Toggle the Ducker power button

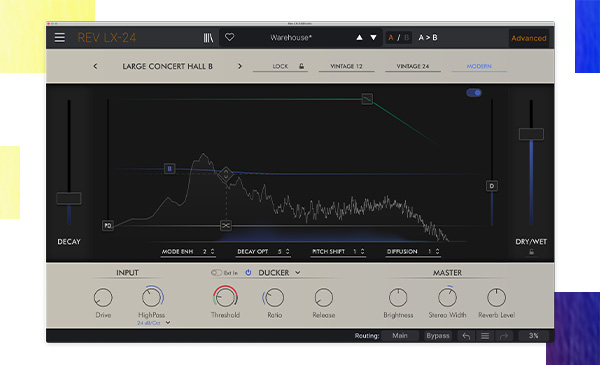[248, 272]
